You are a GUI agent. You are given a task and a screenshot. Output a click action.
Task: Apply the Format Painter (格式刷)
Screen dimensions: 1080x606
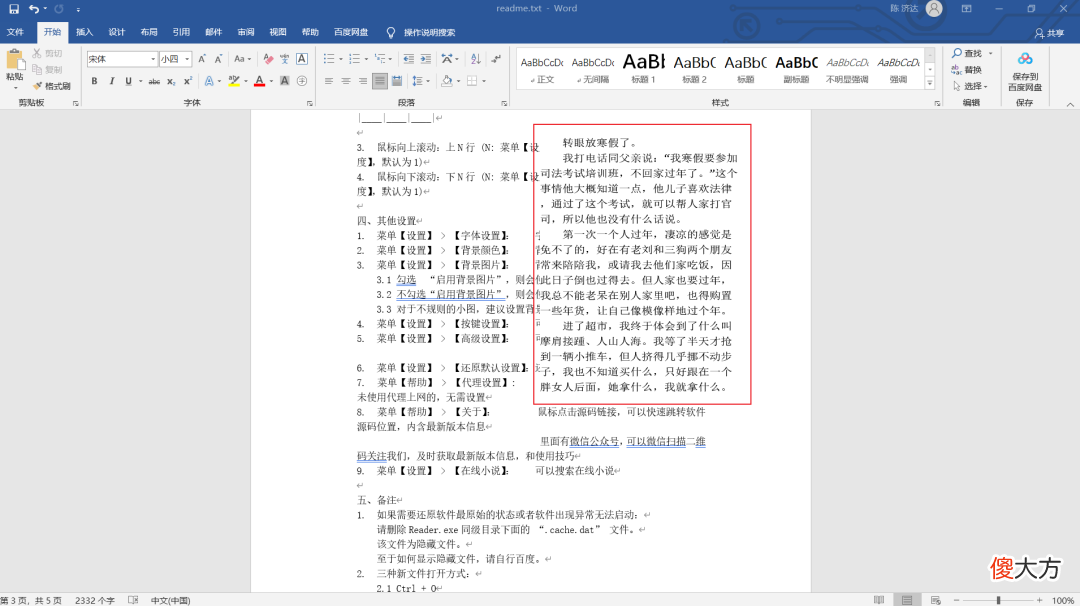52,86
